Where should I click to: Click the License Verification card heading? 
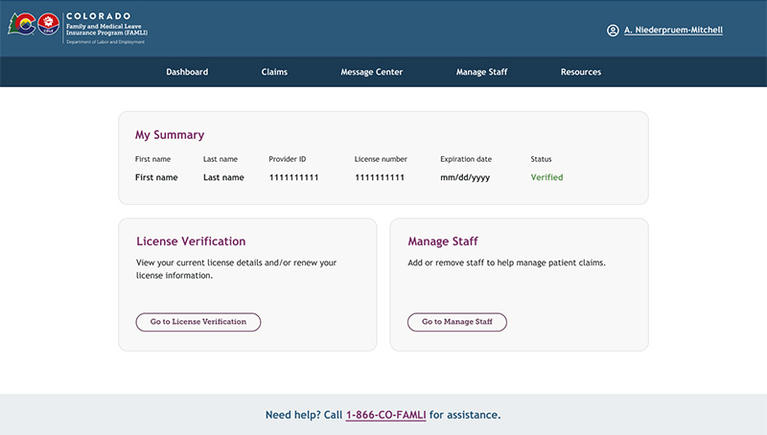191,241
